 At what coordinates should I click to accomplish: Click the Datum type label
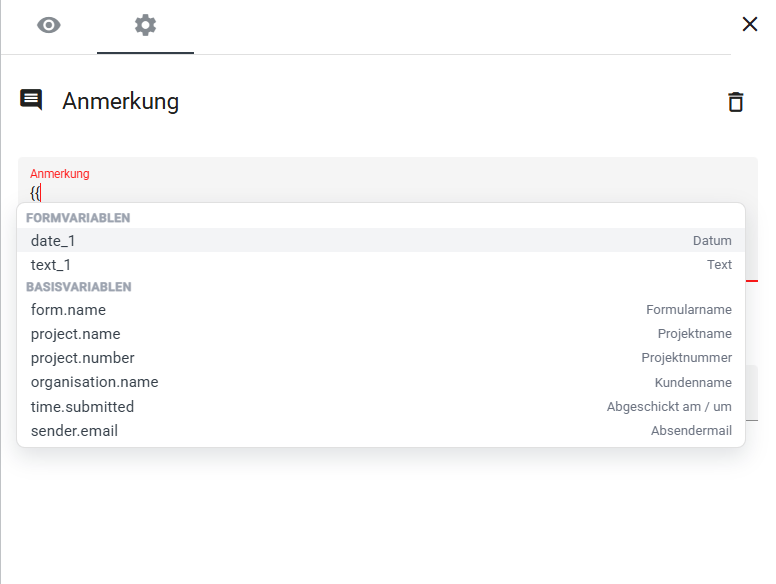click(x=712, y=241)
